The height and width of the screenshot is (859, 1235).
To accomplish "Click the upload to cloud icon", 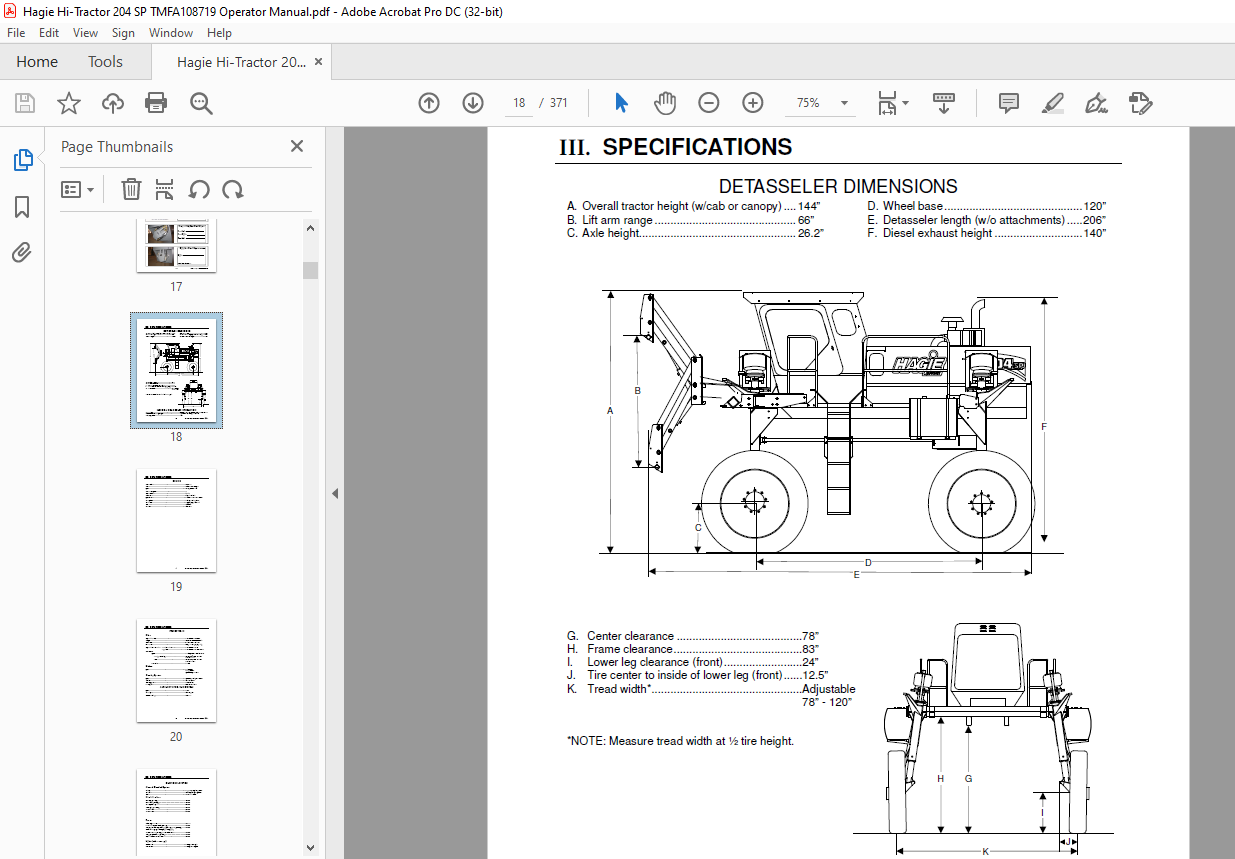I will (113, 103).
